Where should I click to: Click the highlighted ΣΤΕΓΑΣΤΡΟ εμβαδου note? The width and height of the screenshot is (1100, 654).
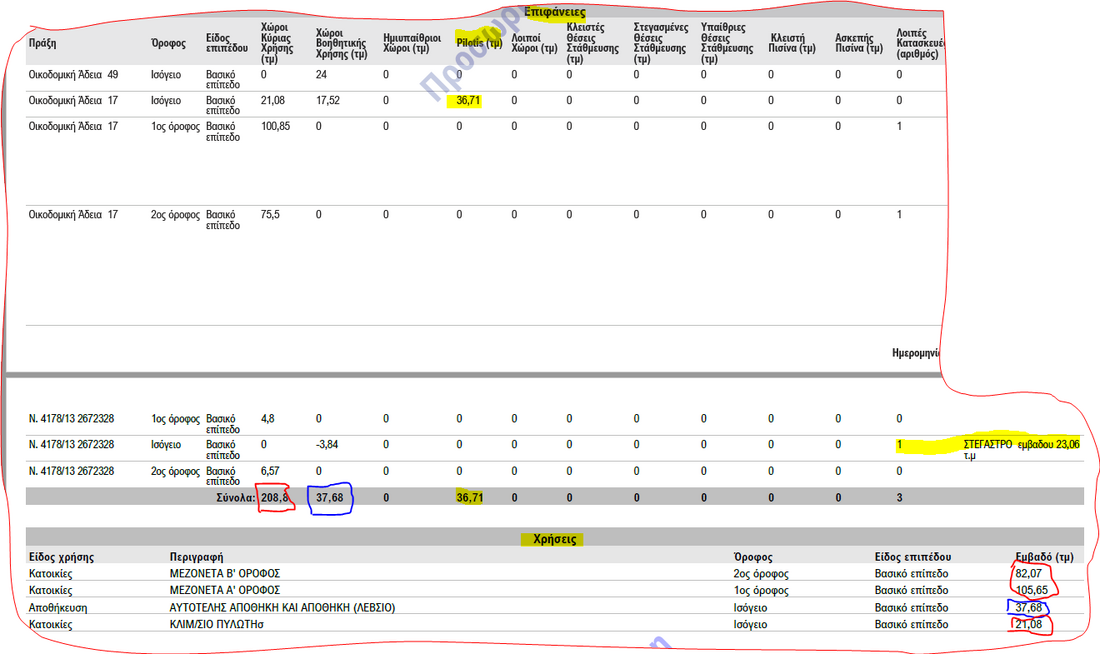(1020, 445)
